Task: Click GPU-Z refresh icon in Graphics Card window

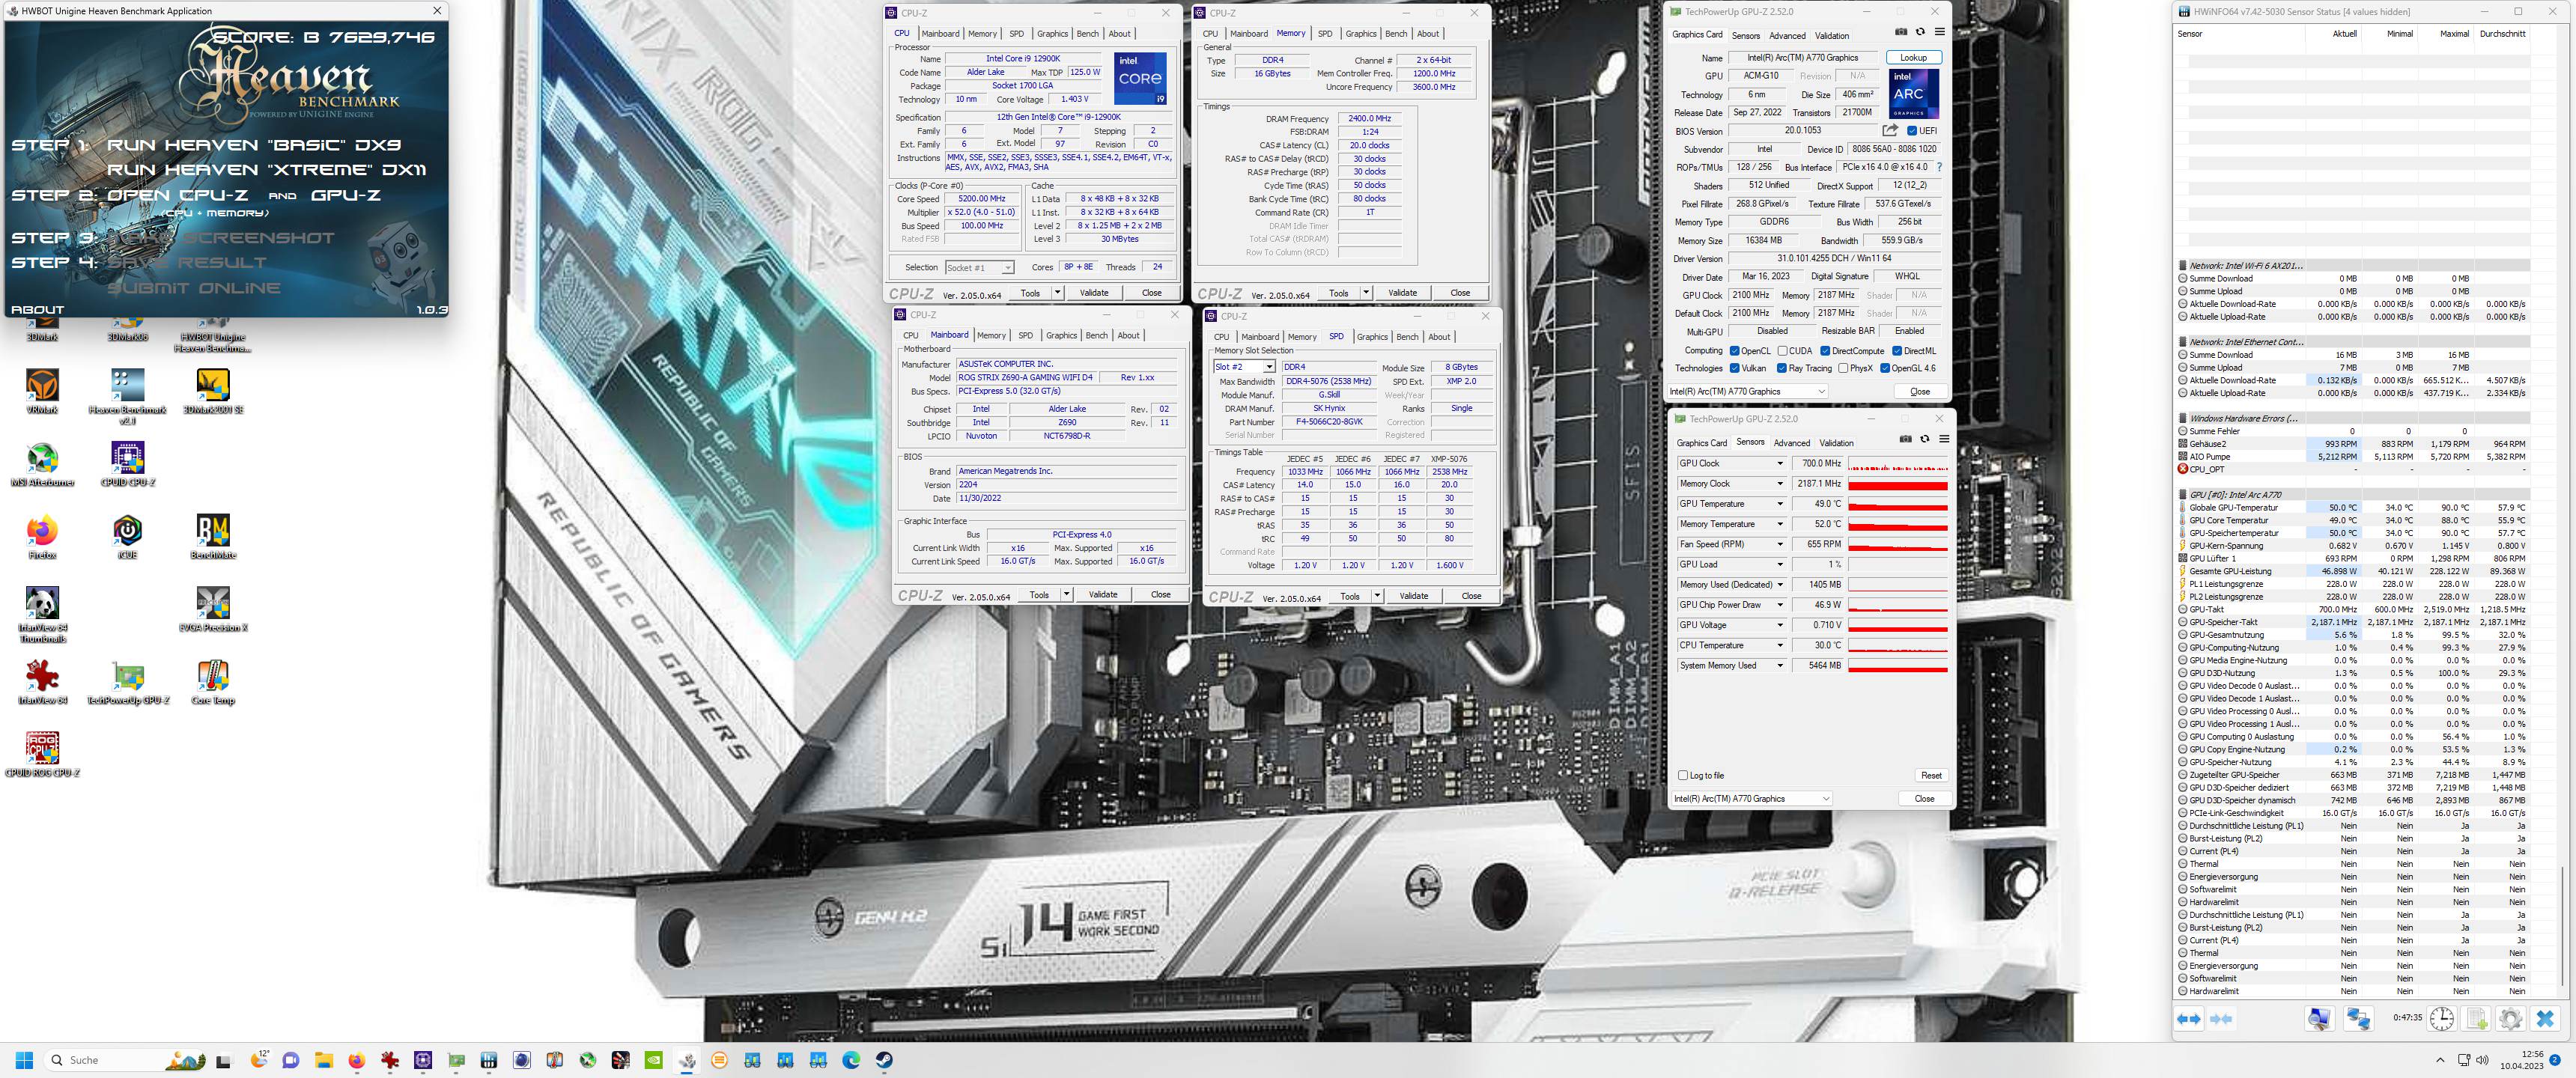Action: pos(1920,32)
